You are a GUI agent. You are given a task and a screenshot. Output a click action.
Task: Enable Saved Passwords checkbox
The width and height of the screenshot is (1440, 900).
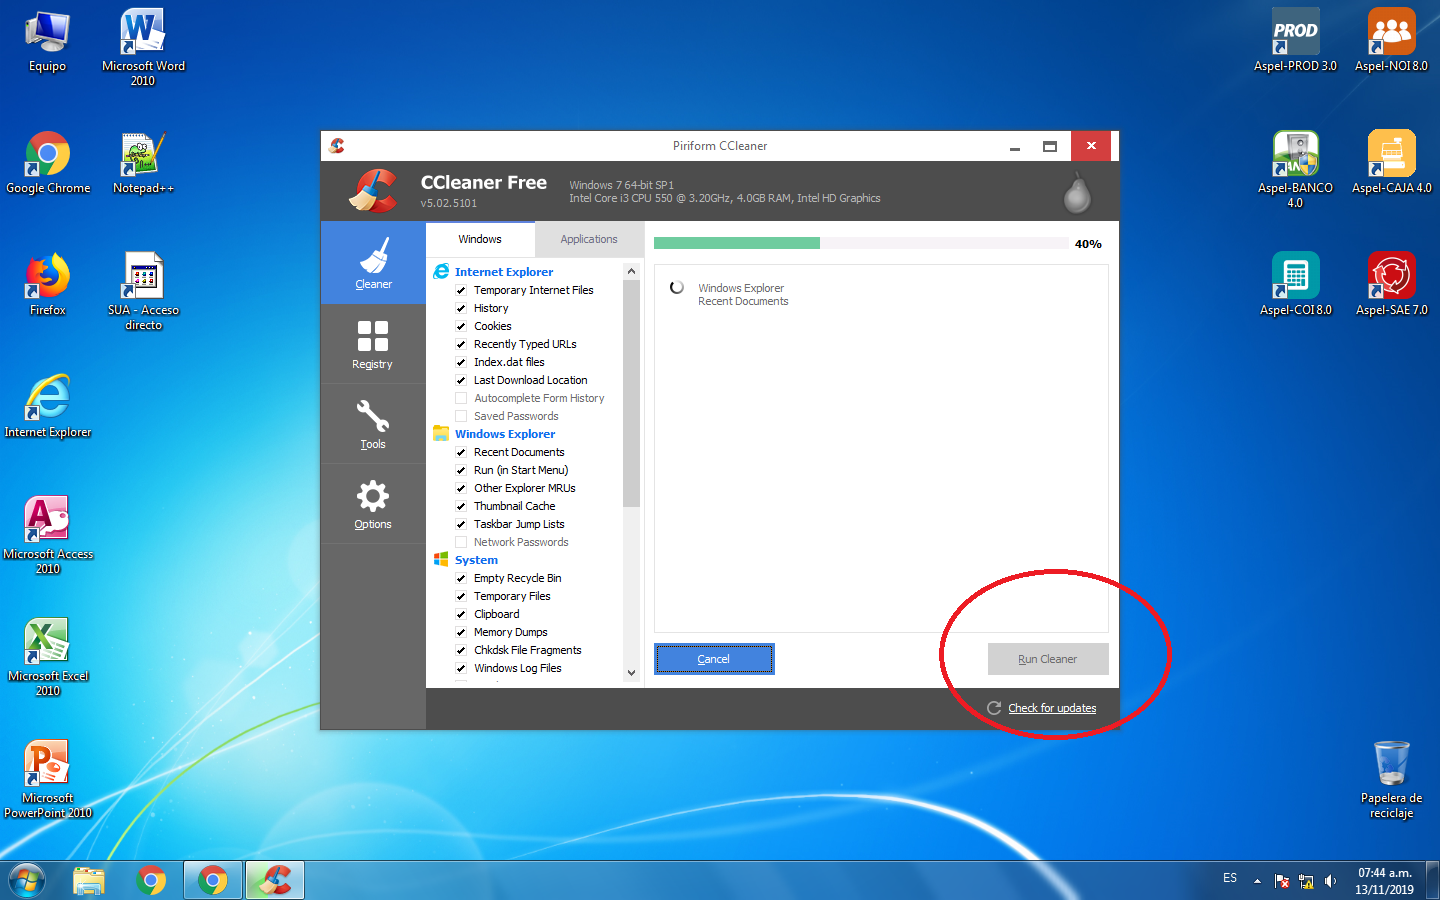click(461, 416)
